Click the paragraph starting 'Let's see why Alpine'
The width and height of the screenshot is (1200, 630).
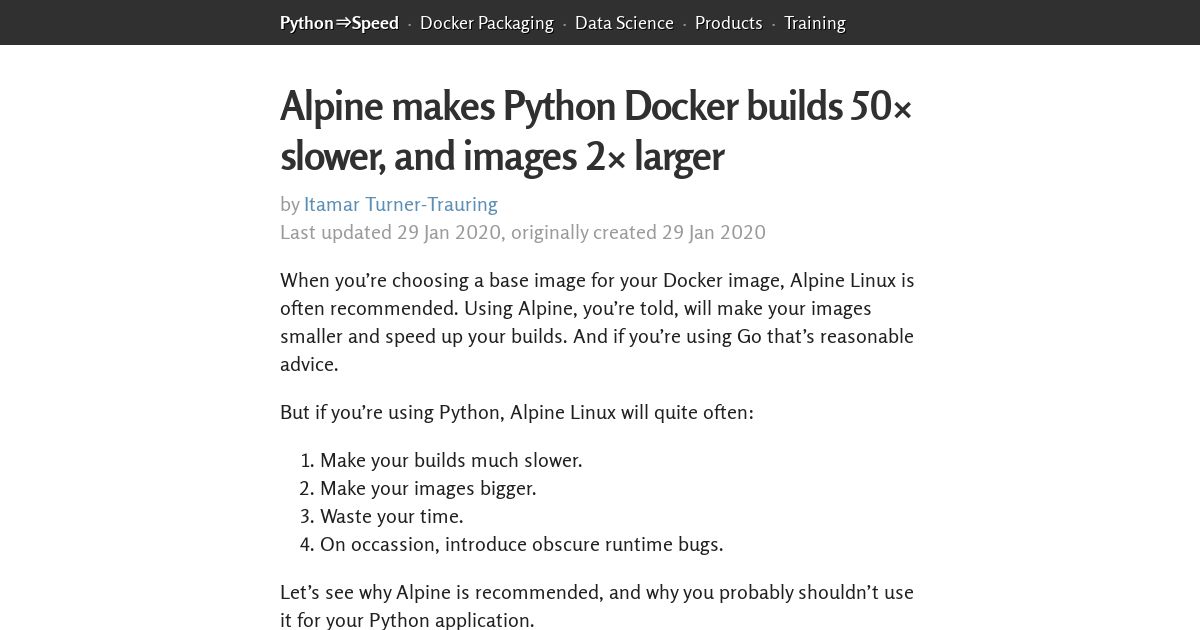pyautogui.click(x=597, y=606)
